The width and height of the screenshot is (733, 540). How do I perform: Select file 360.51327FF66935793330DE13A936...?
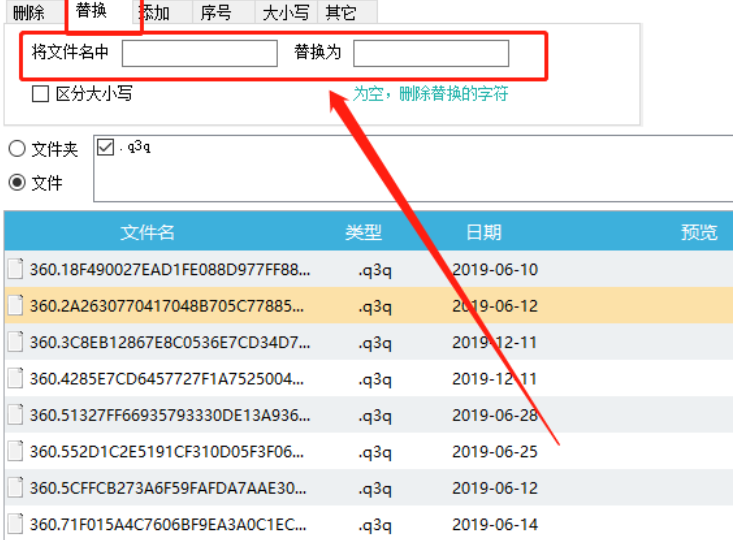pyautogui.click(x=170, y=415)
